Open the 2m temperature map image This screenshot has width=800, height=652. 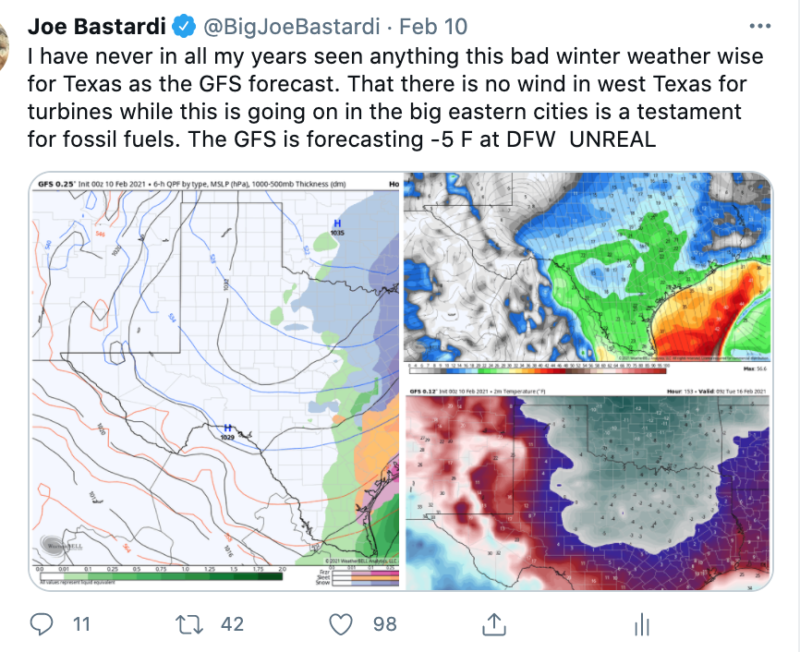click(x=588, y=489)
